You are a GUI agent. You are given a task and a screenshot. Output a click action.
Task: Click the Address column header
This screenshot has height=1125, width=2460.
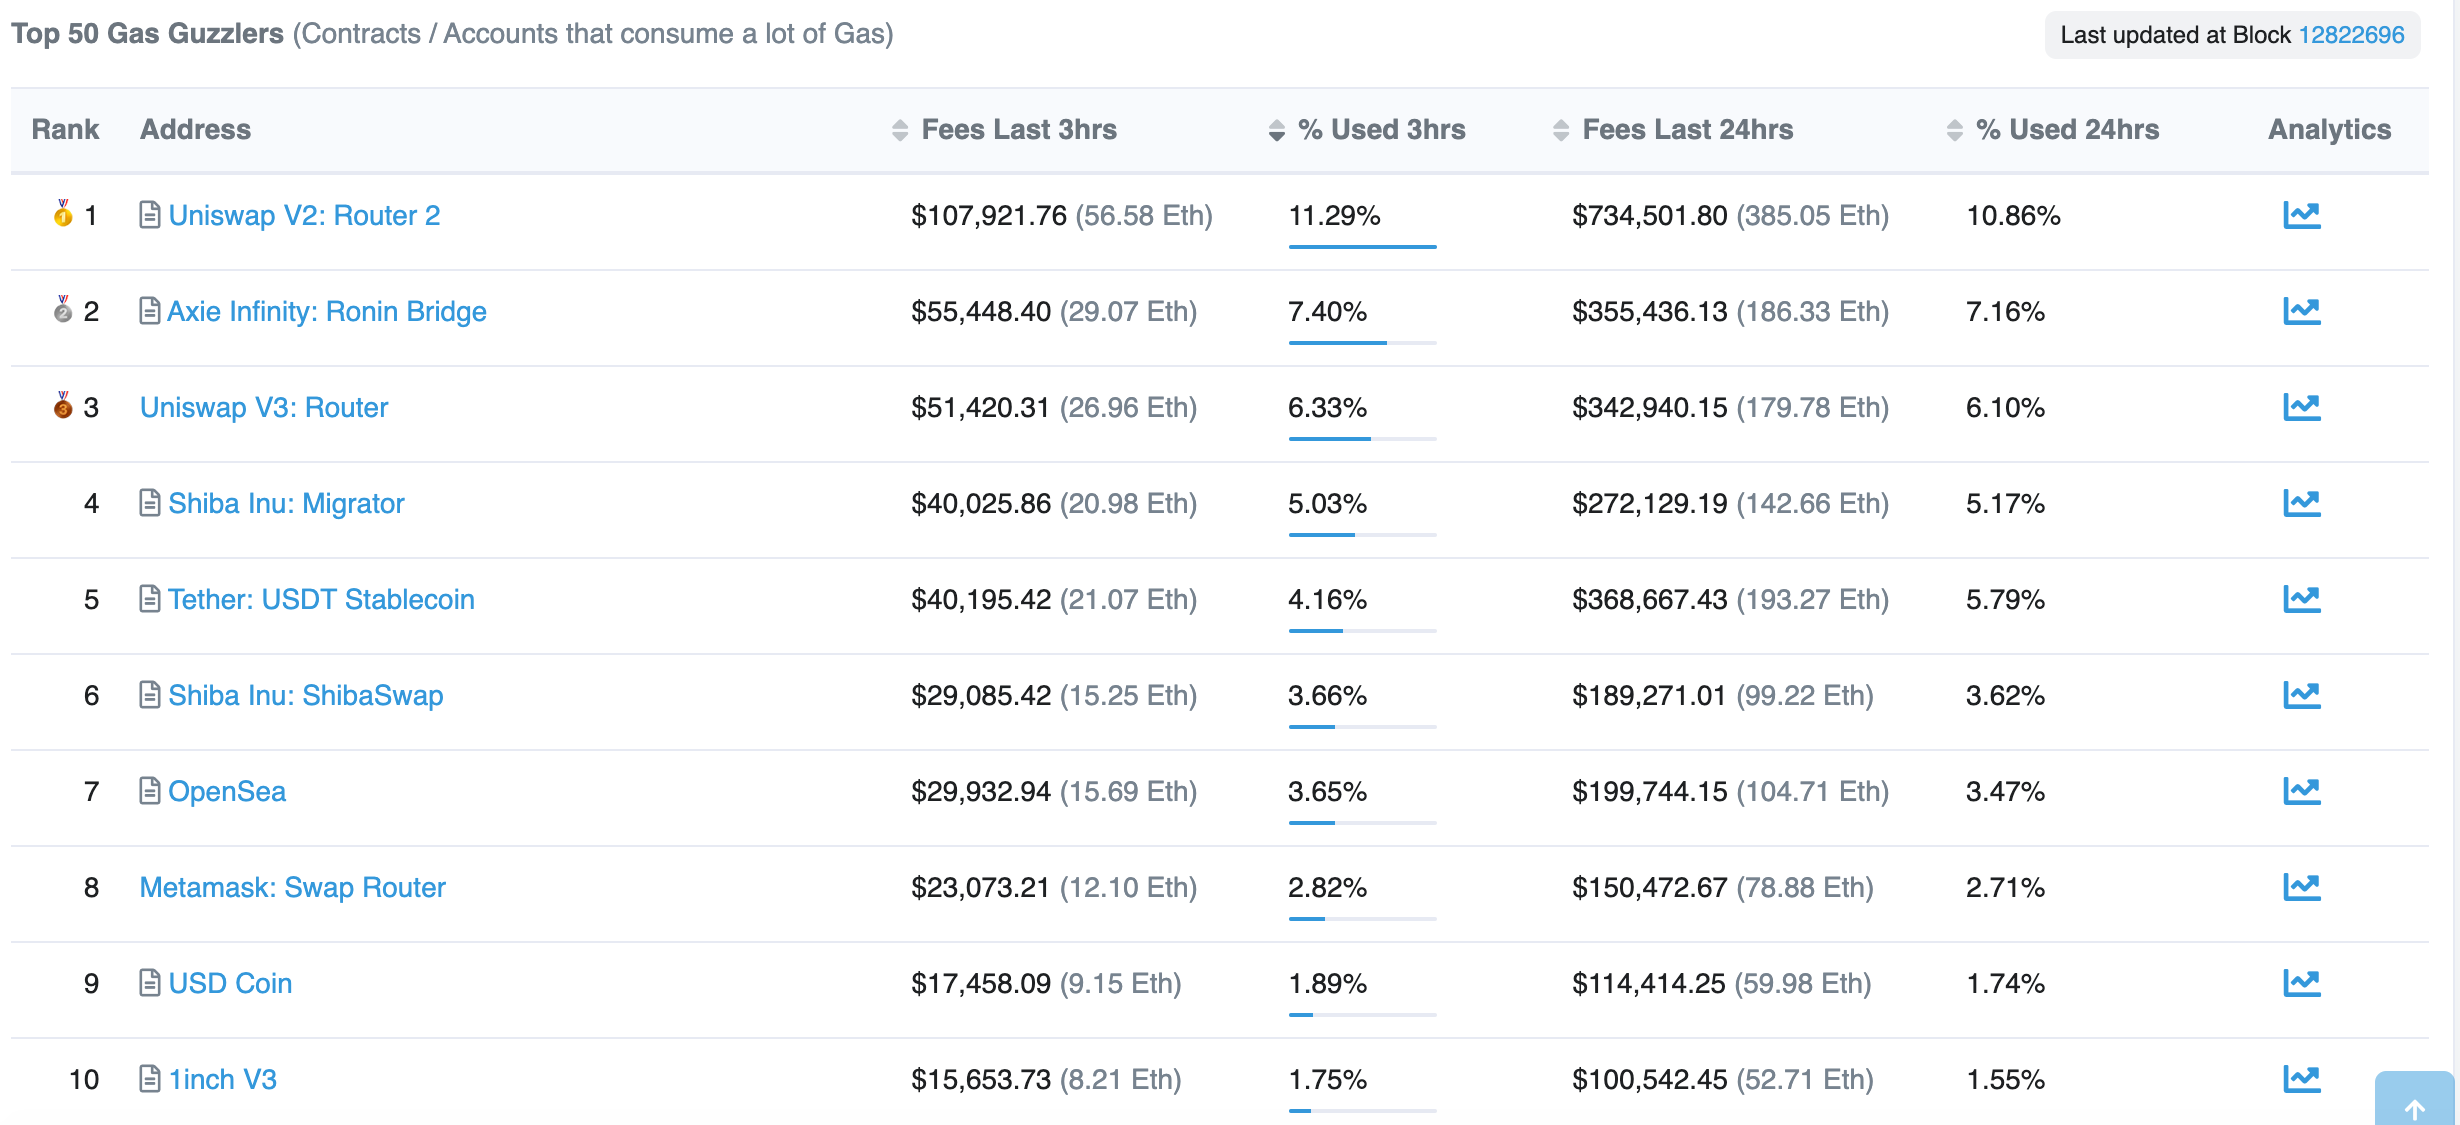click(195, 130)
